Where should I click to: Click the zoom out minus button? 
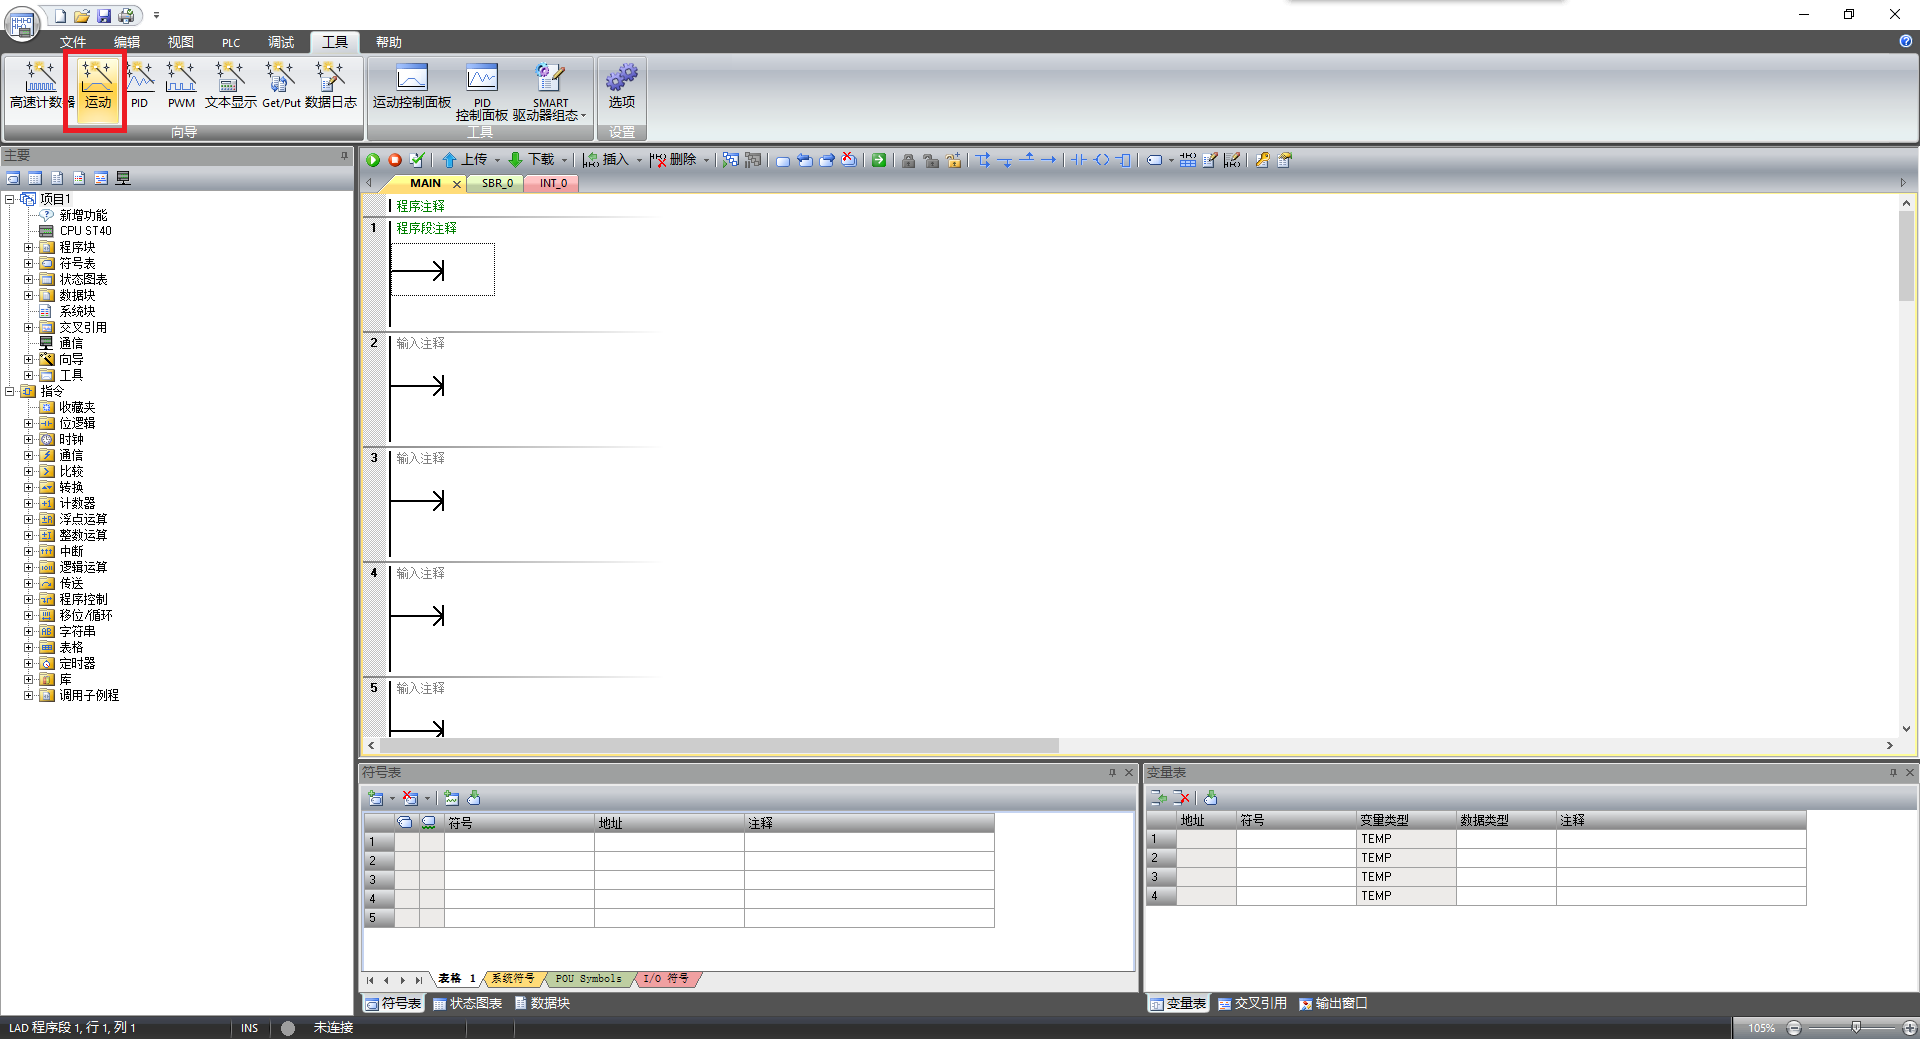click(1794, 1028)
